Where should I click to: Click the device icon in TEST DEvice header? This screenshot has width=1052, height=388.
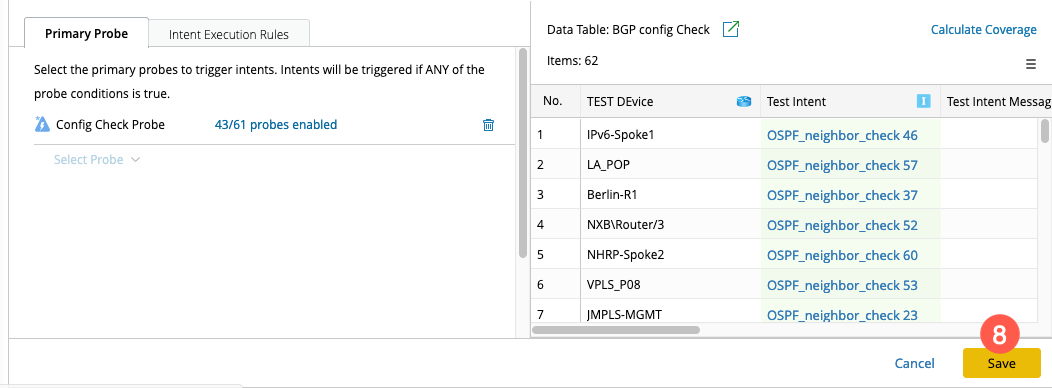[743, 102]
